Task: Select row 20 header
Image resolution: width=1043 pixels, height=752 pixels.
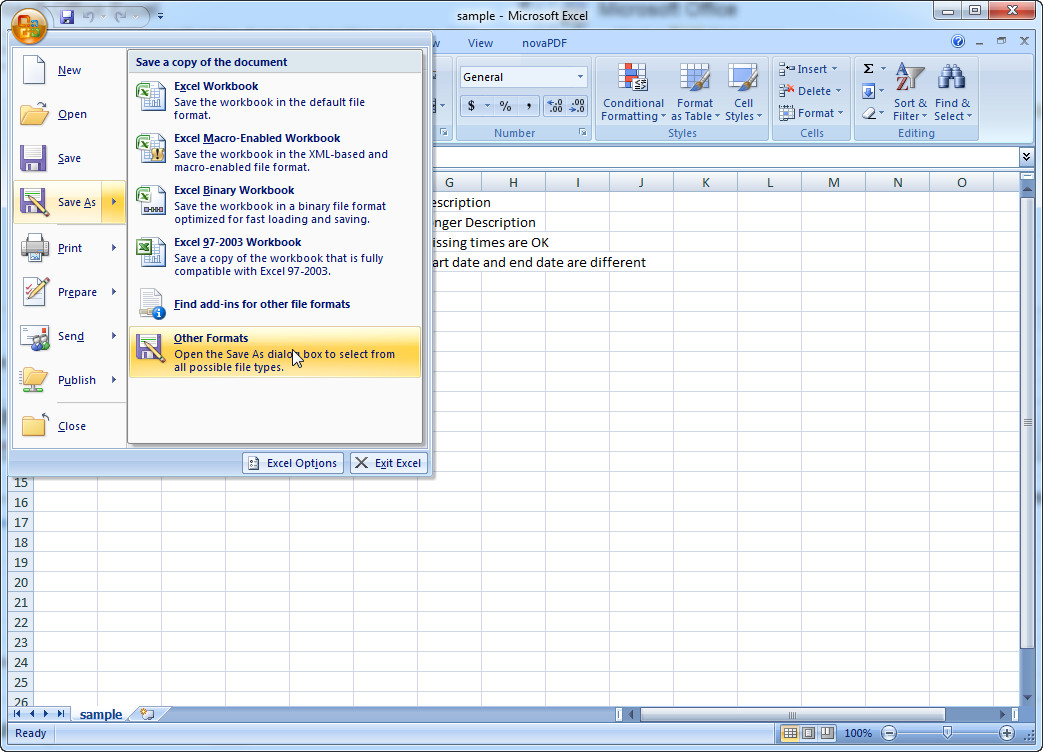Action: click(x=21, y=582)
